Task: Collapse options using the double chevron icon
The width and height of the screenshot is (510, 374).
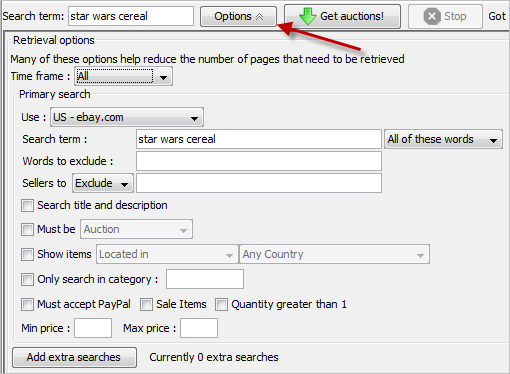Action: click(x=259, y=16)
